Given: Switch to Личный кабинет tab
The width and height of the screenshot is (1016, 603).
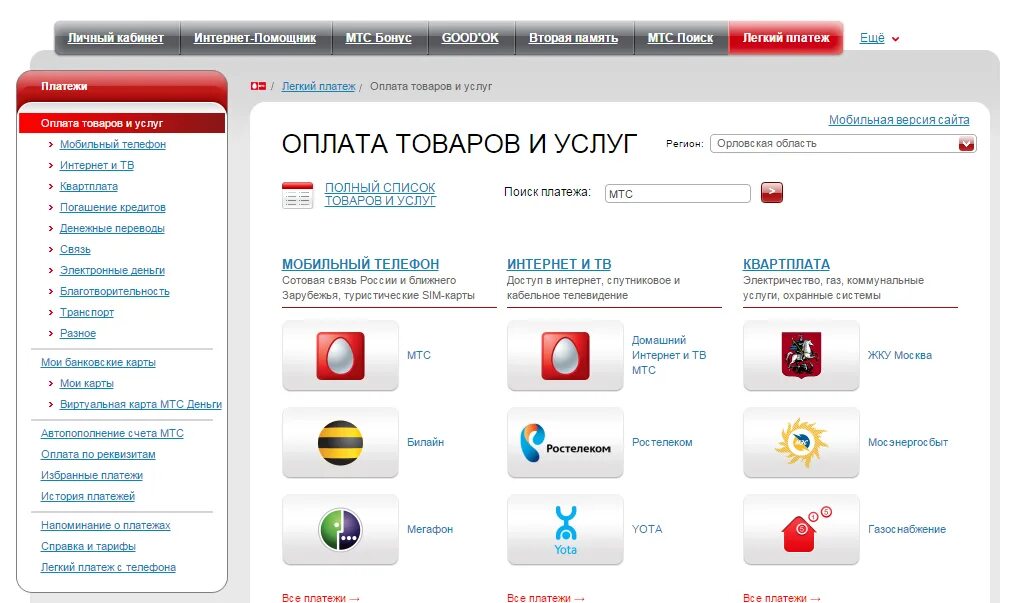Looking at the screenshot, I should click(115, 38).
